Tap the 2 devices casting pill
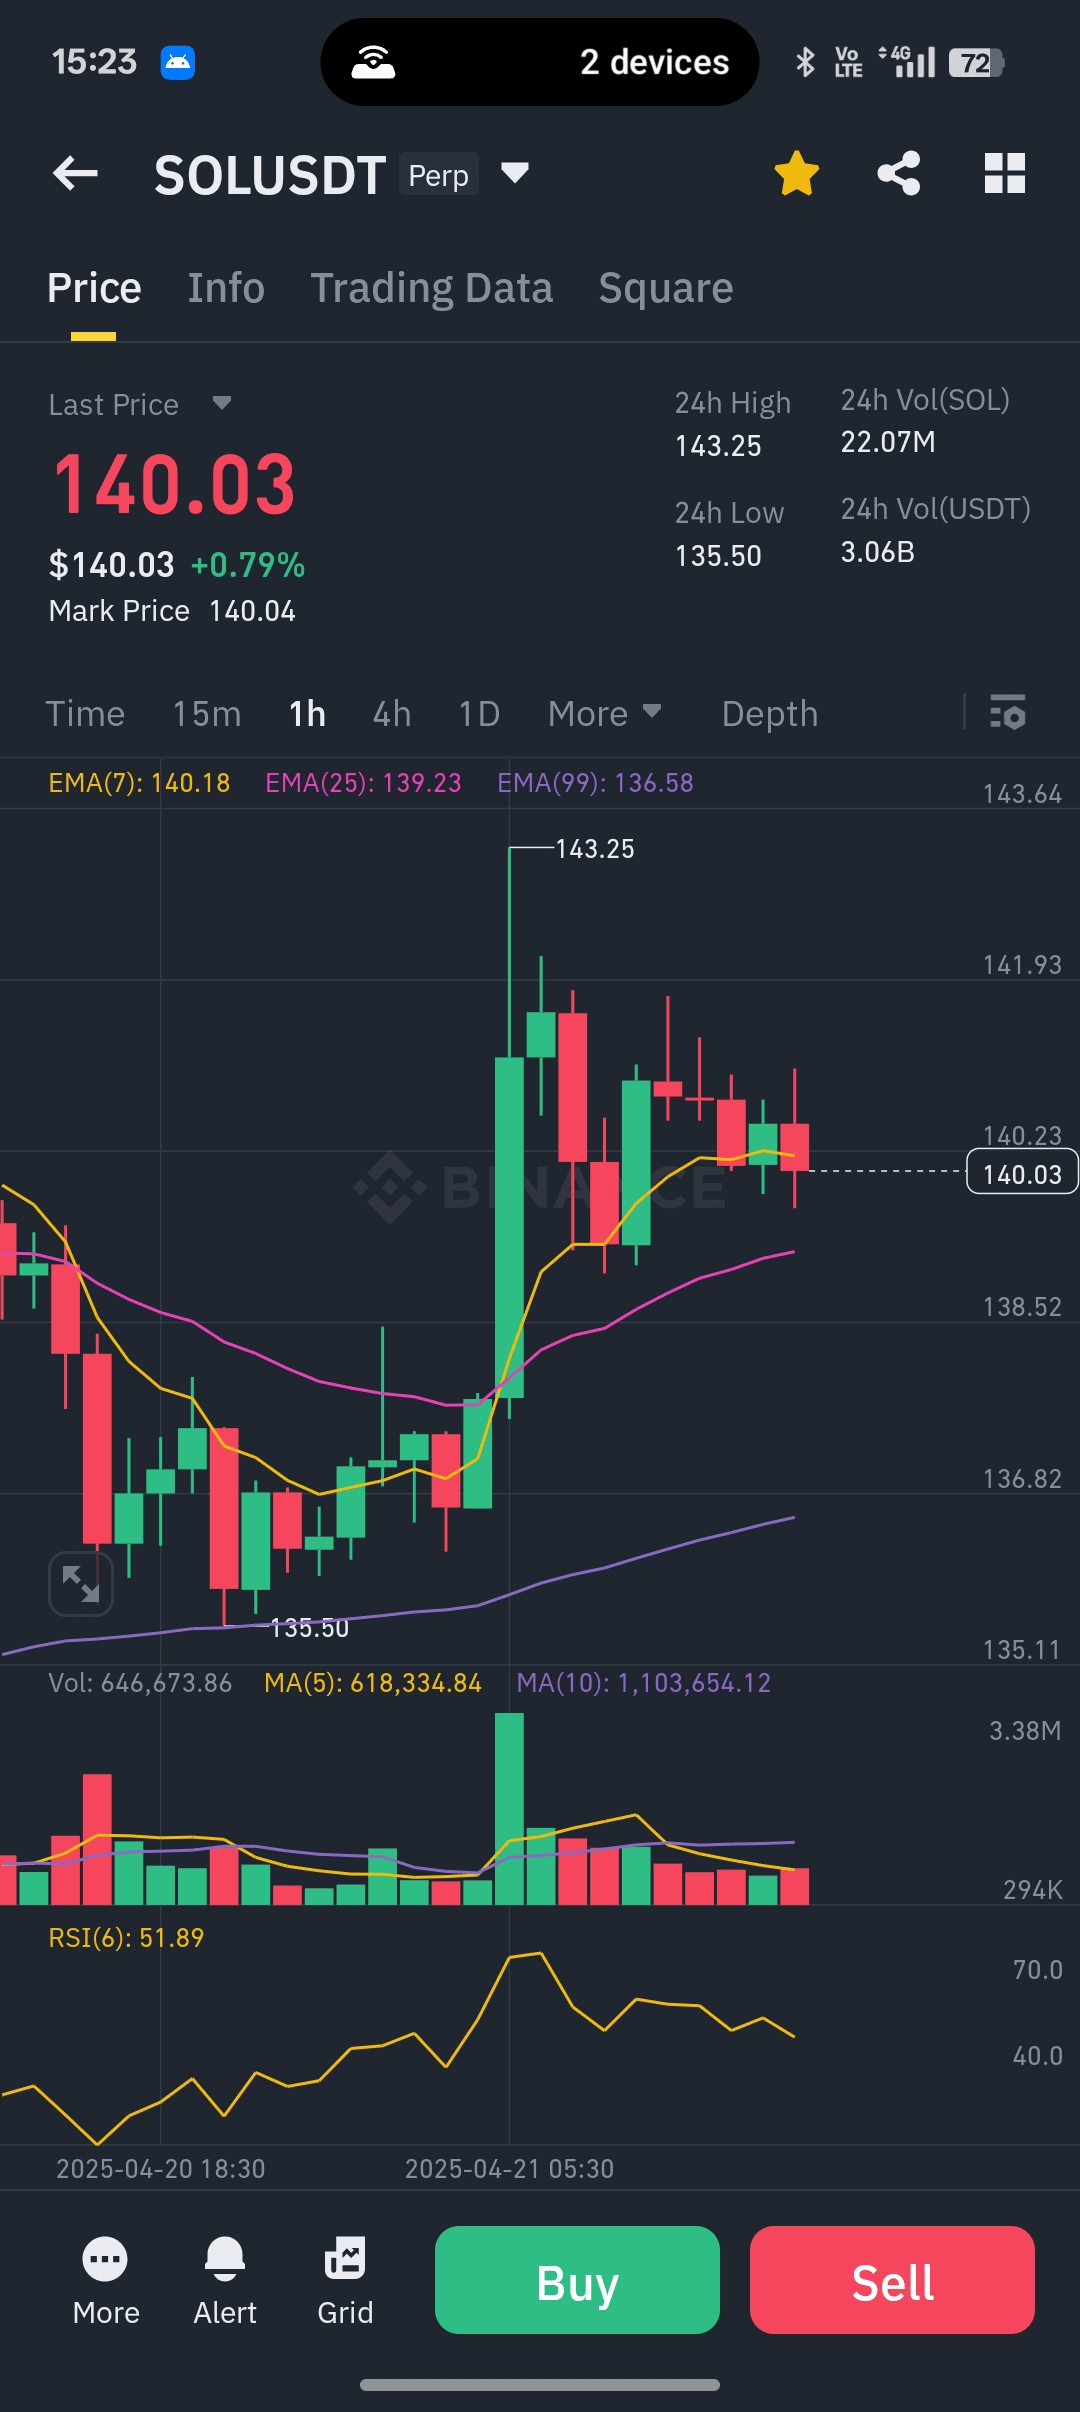Screen dimensions: 1080x2412 click(x=540, y=62)
